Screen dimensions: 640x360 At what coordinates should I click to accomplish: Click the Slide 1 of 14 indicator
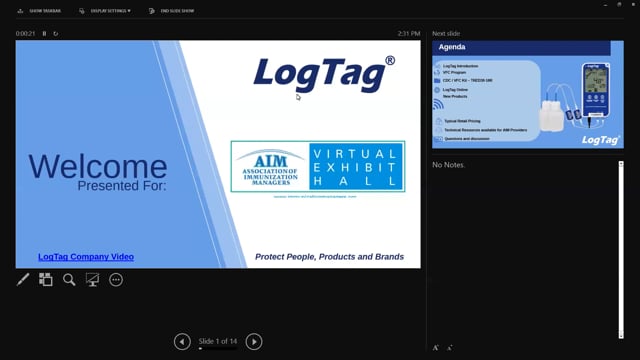pos(218,341)
